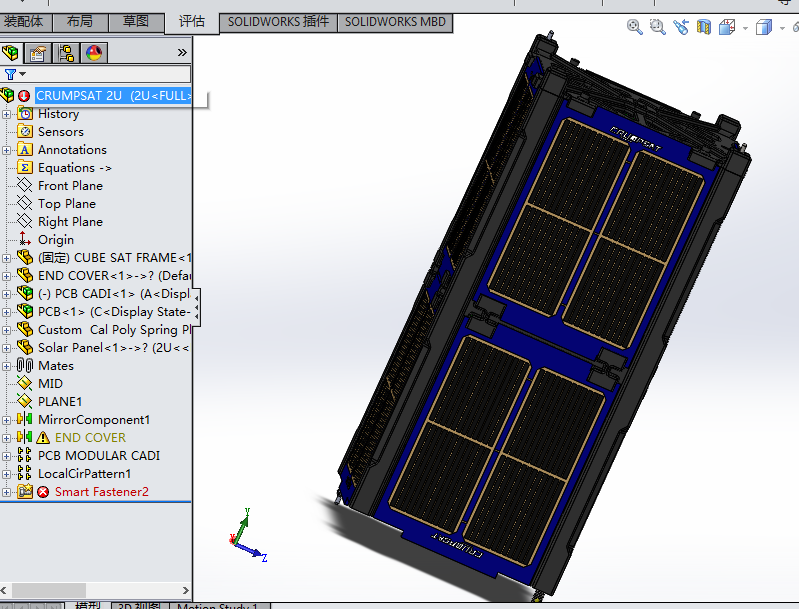Select the Solar Panel<1> component
This screenshot has height=609, width=799.
click(x=114, y=348)
